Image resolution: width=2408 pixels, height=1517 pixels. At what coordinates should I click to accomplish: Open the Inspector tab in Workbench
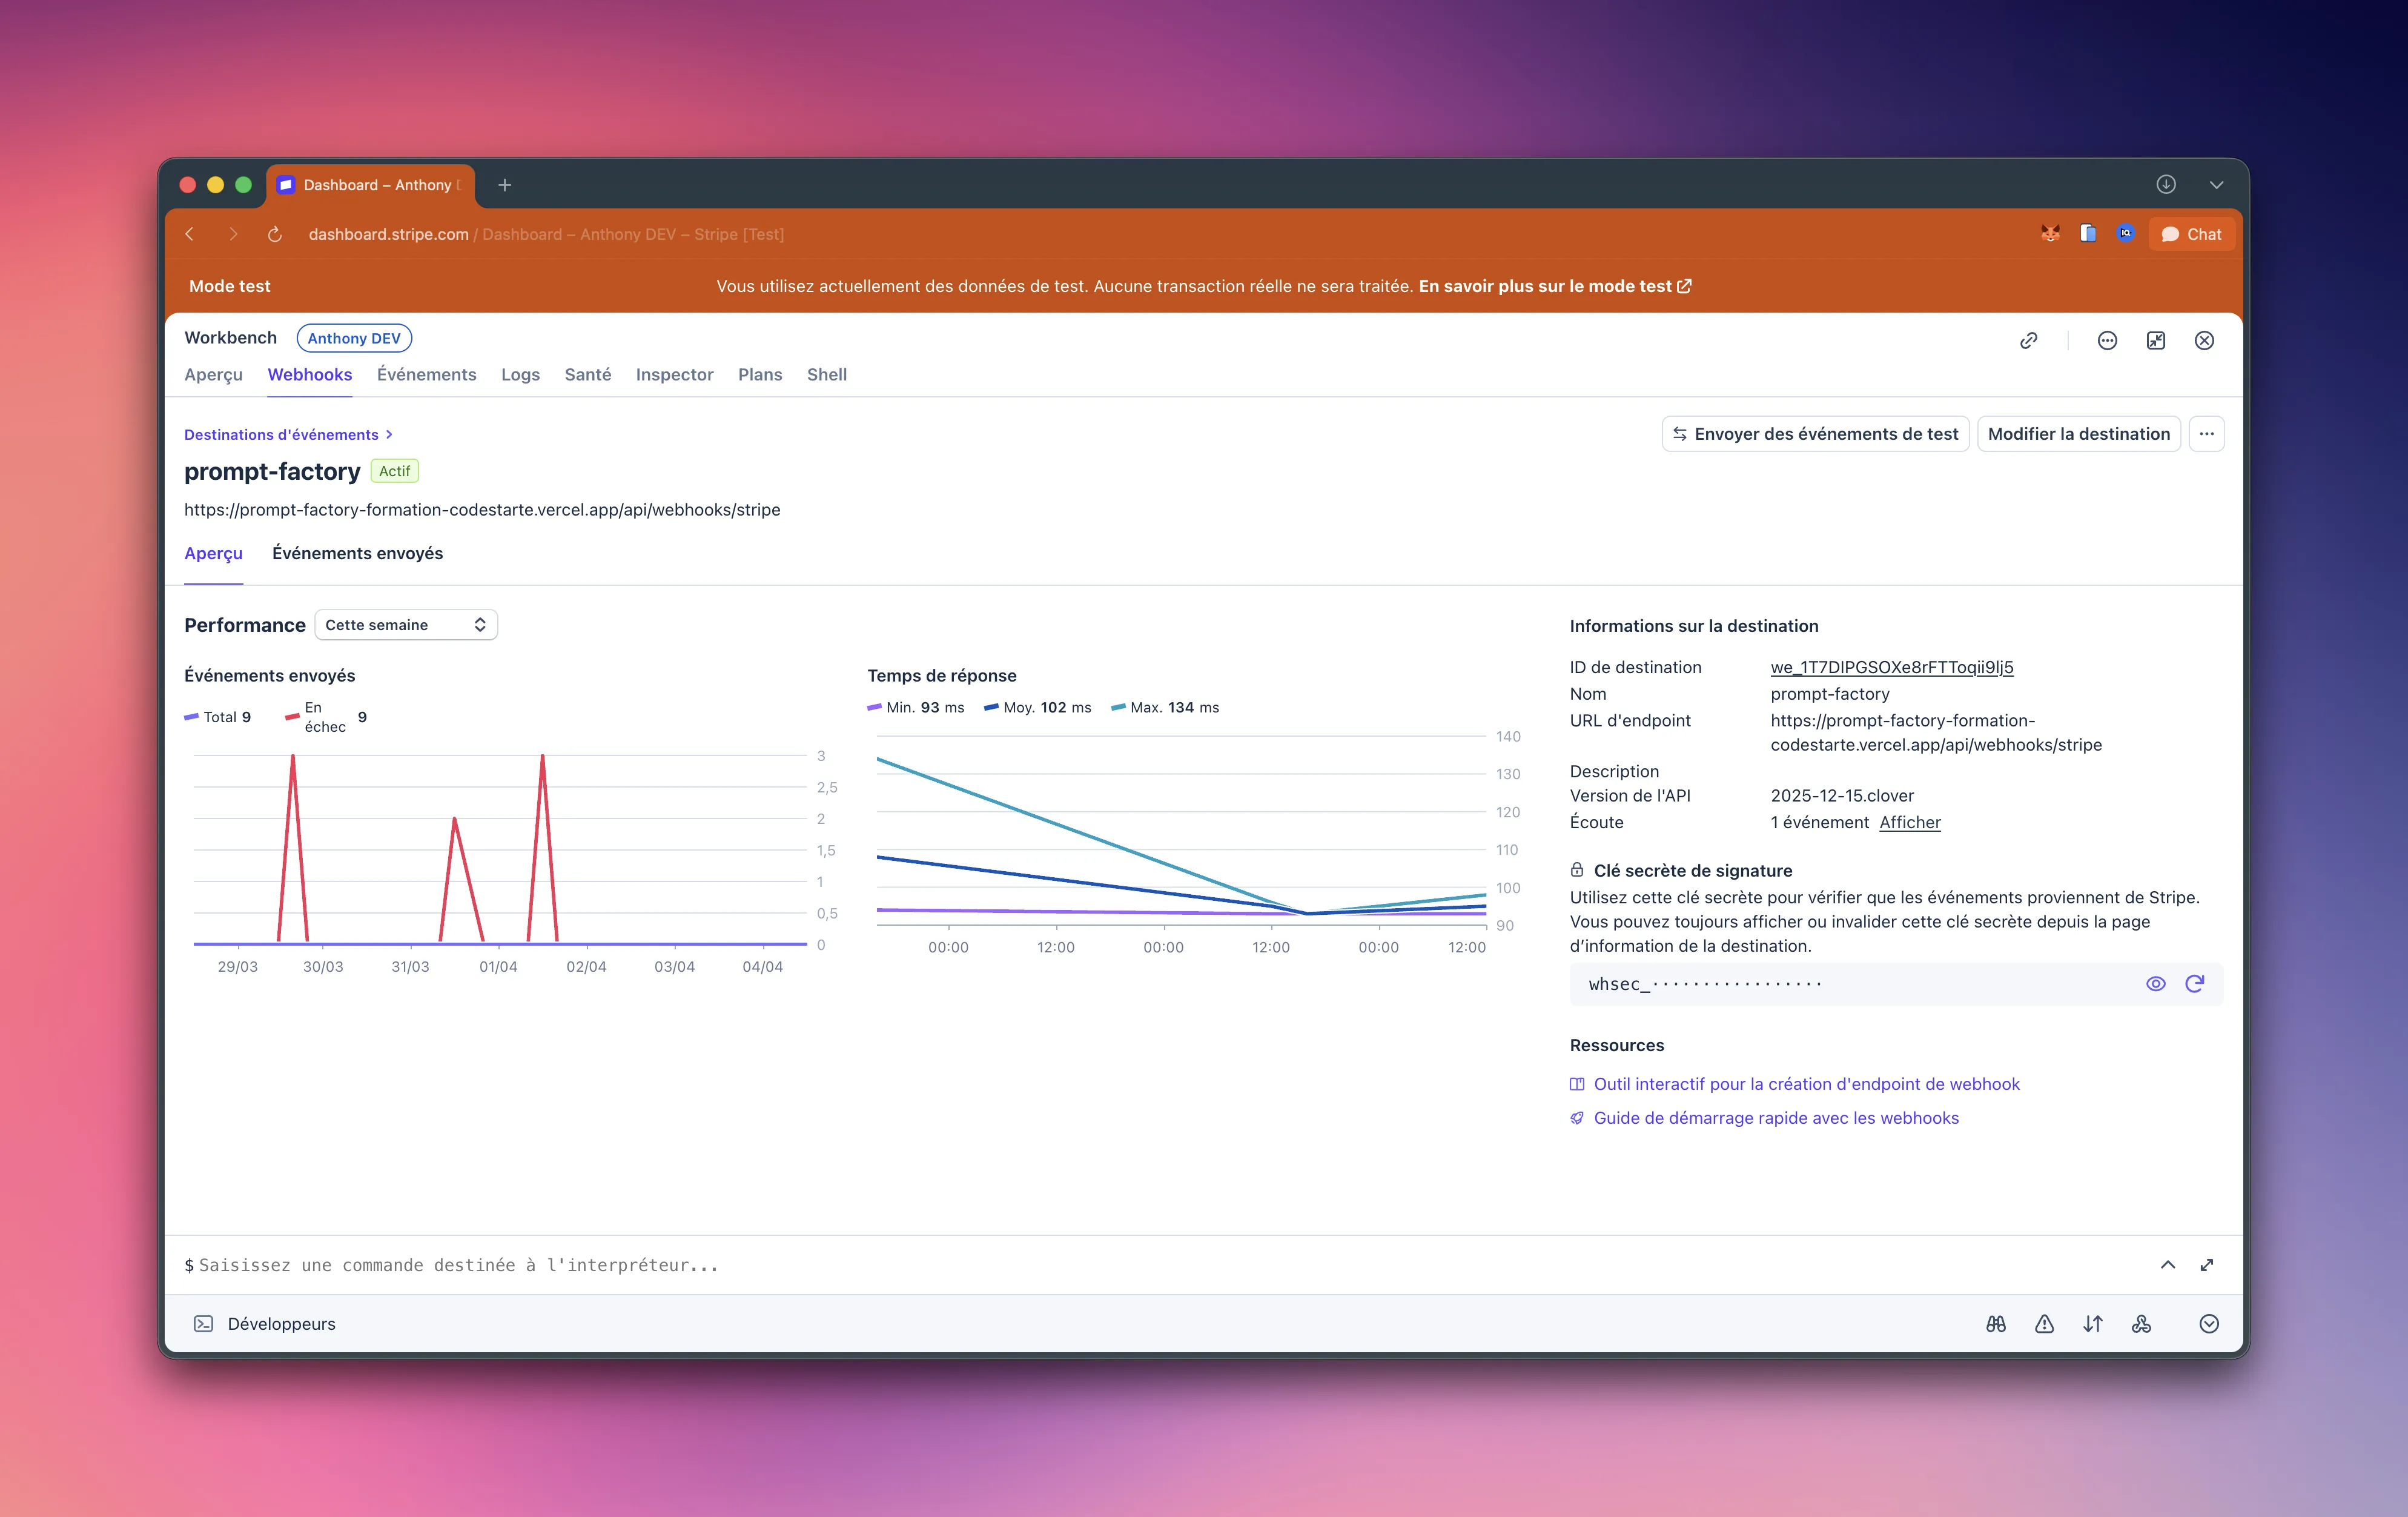click(x=674, y=374)
